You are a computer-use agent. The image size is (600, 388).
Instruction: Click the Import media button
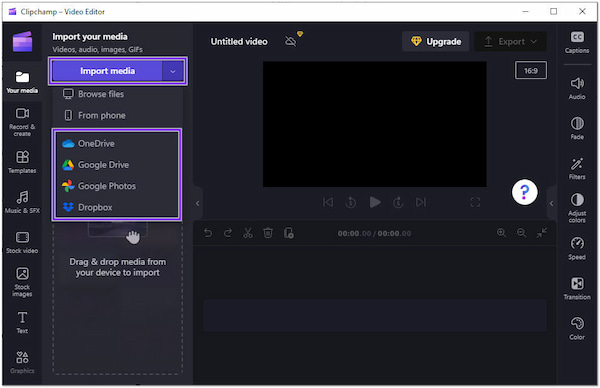(x=107, y=71)
